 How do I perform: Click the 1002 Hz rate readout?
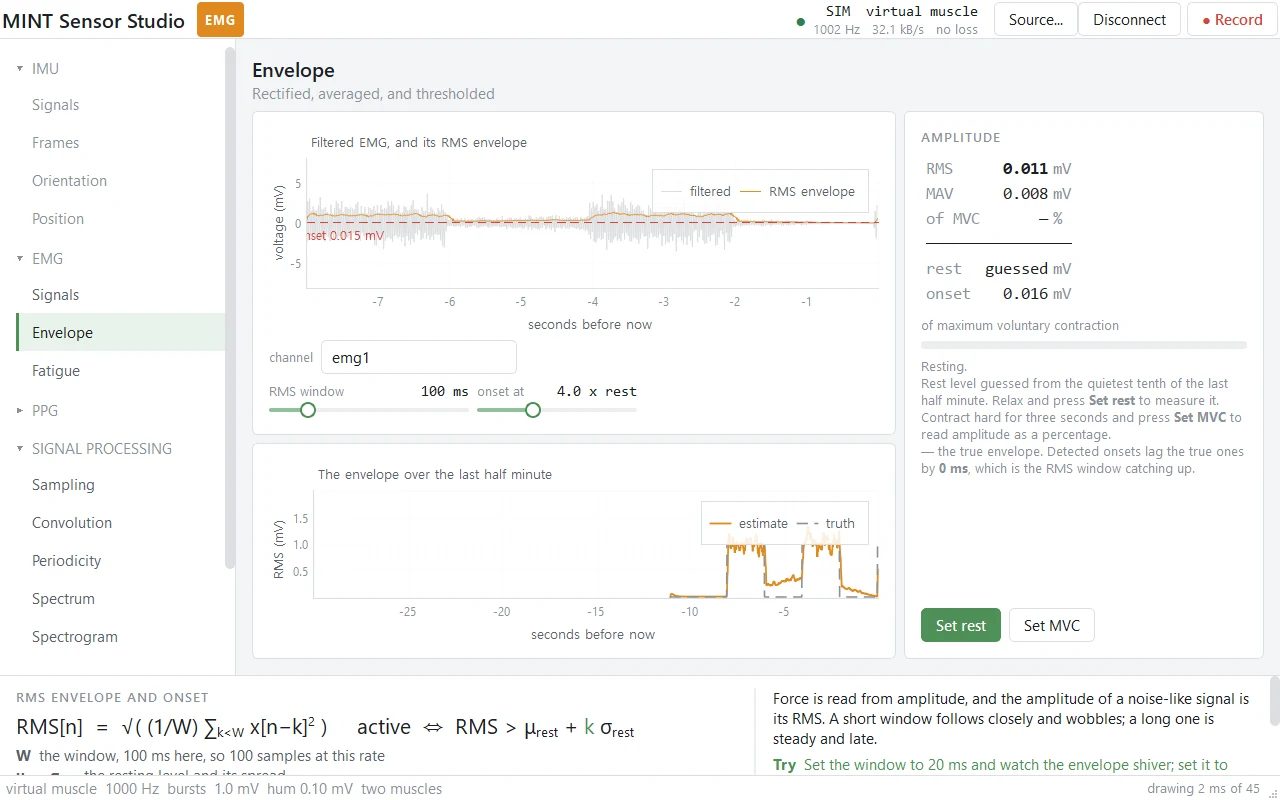click(x=836, y=30)
